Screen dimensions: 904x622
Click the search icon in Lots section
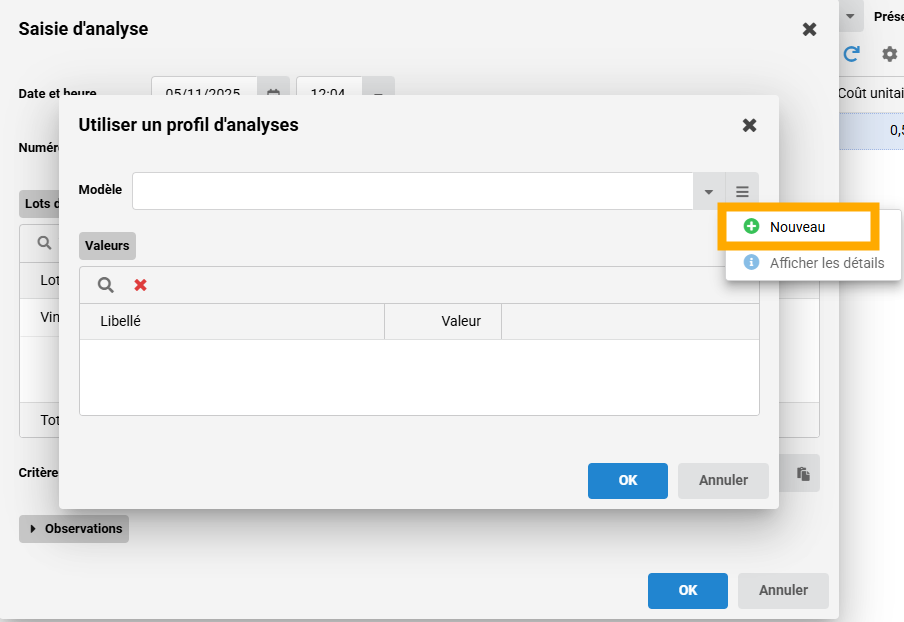tap(45, 242)
